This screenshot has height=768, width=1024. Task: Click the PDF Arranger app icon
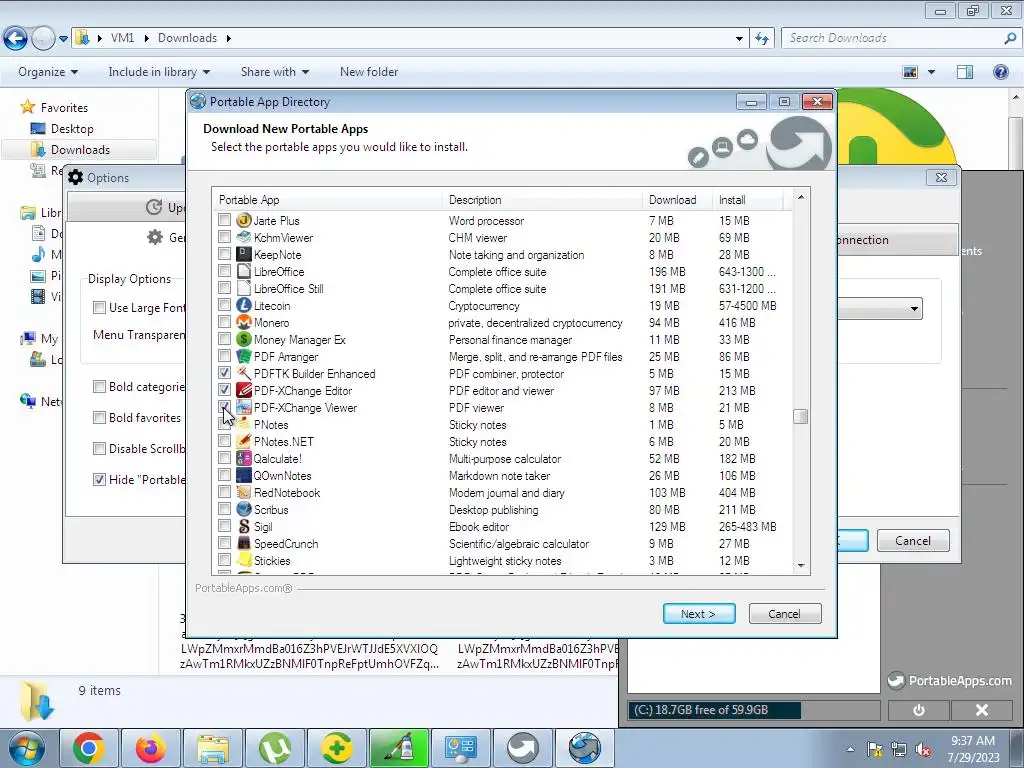click(x=244, y=357)
